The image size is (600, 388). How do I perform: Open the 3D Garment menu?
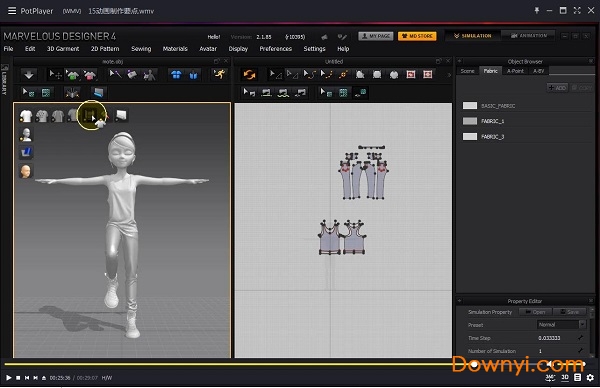pos(63,49)
